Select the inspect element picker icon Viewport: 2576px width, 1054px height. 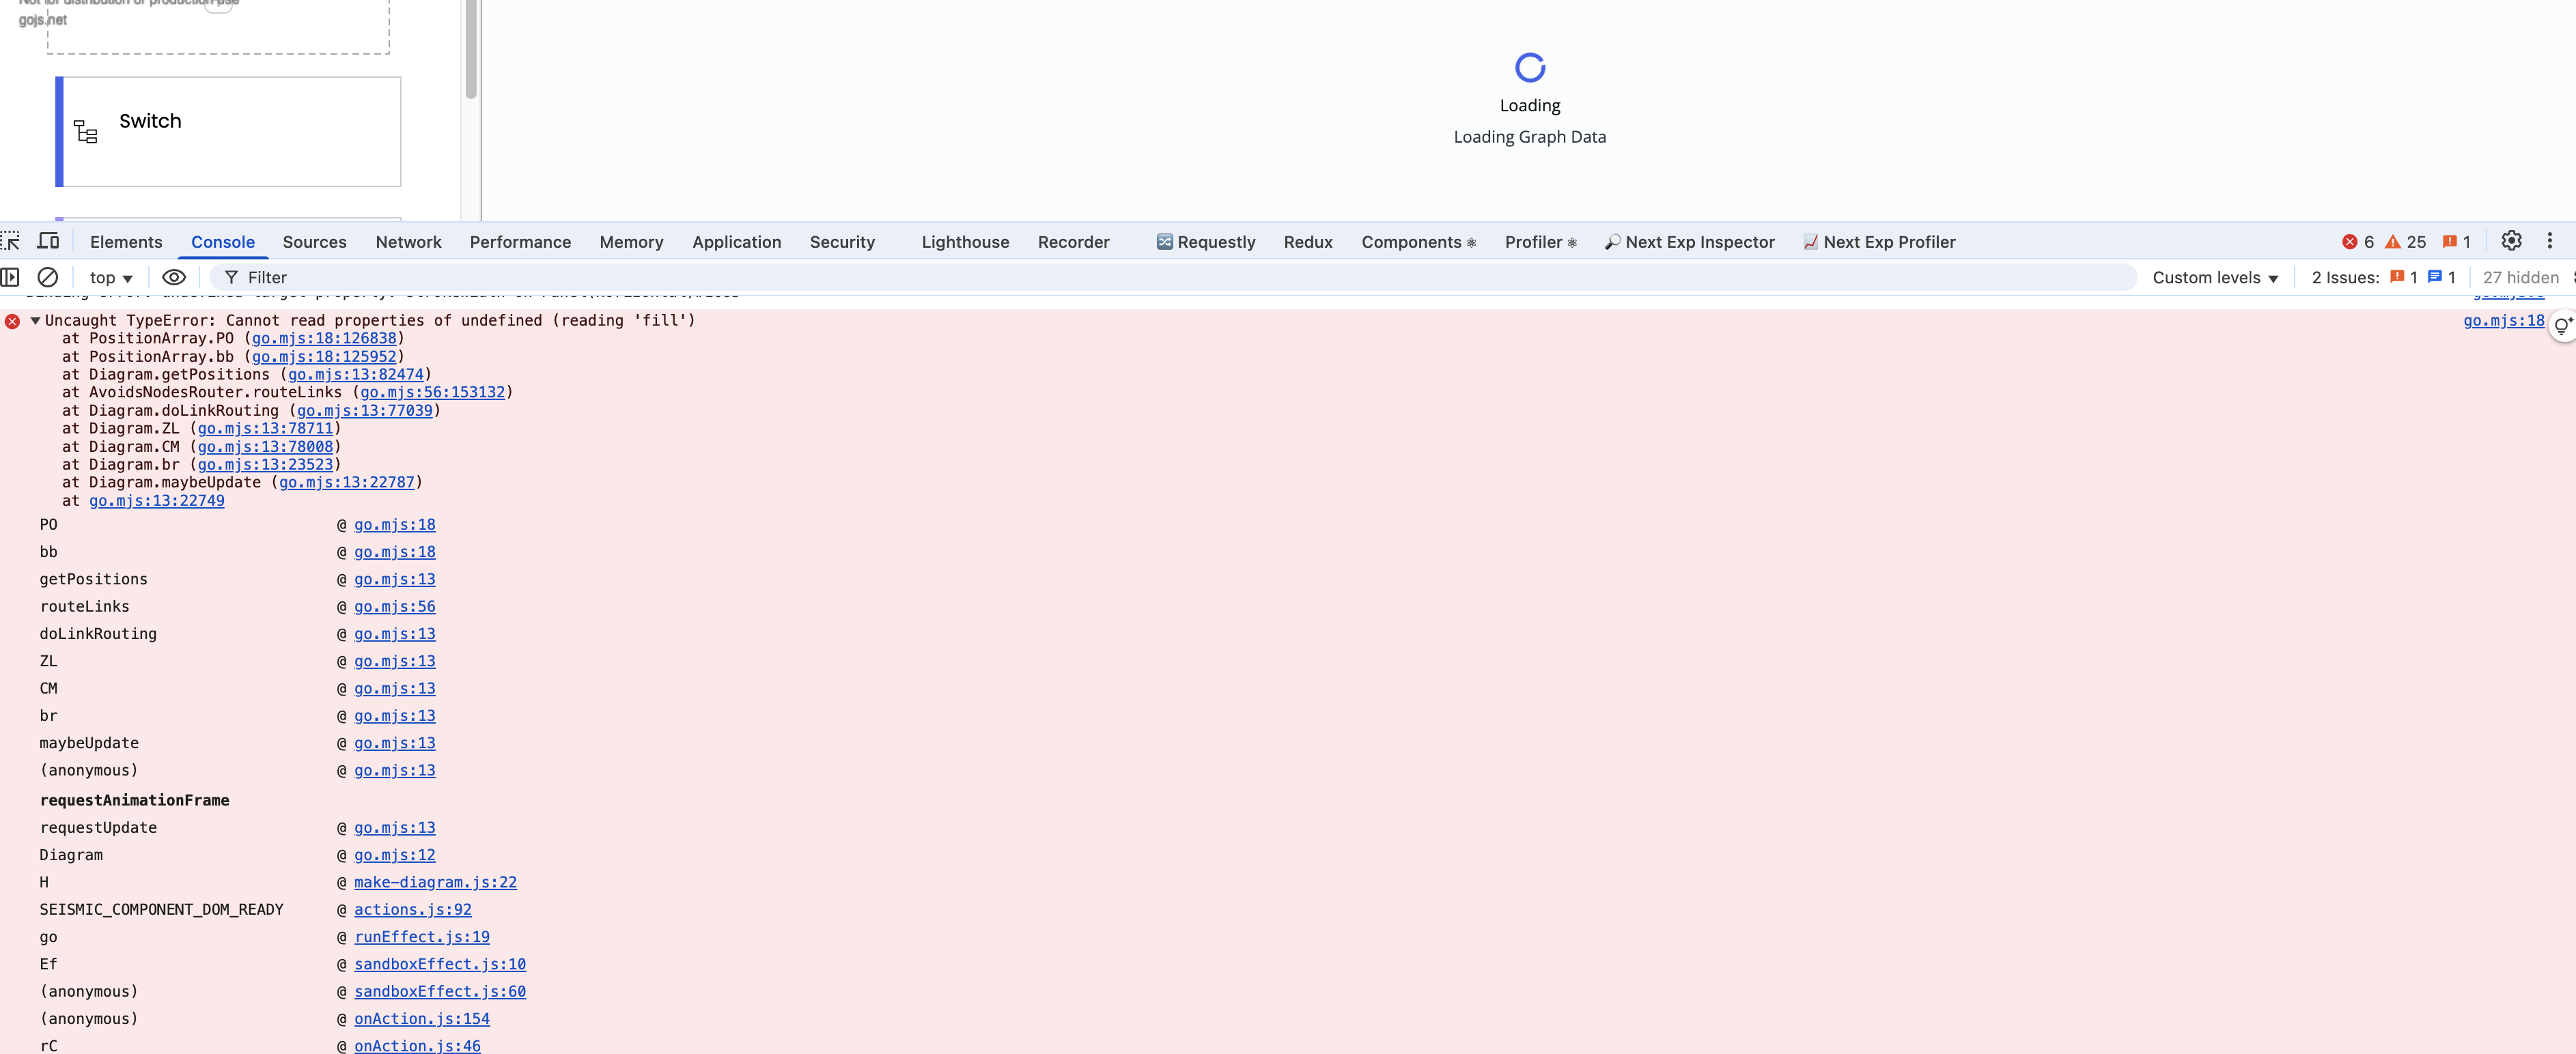(11, 241)
